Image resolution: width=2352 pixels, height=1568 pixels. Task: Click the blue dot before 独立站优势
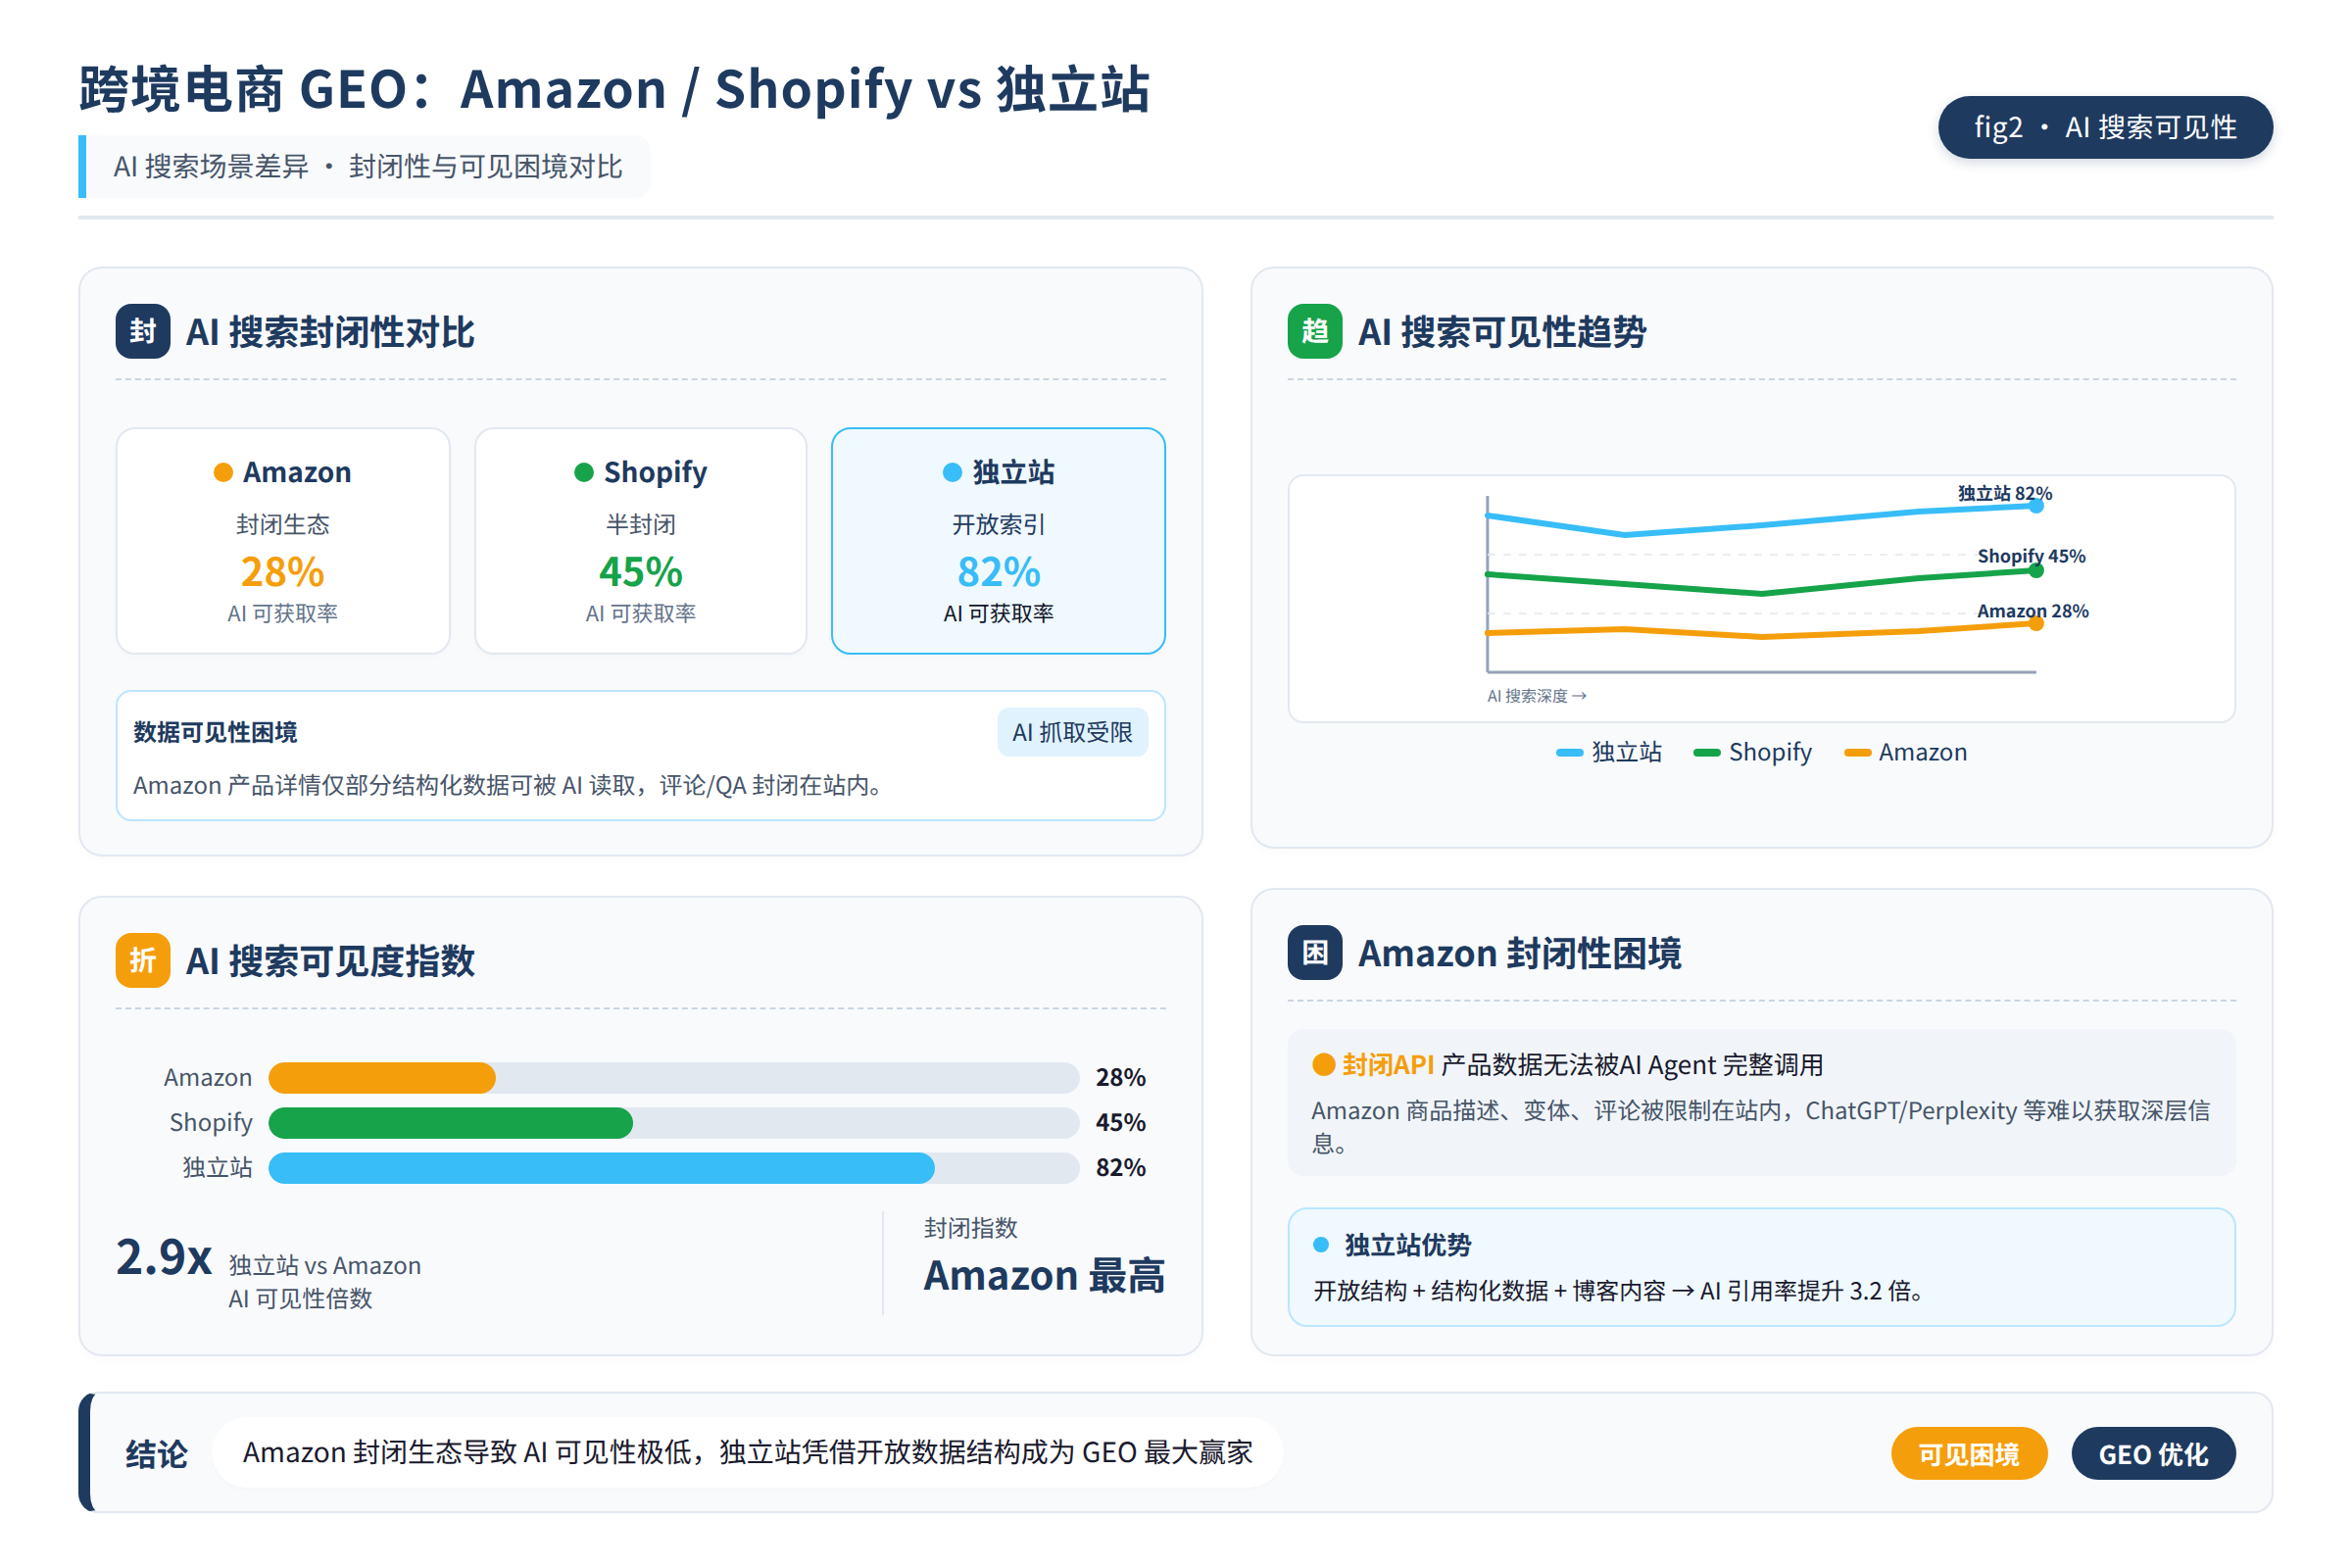click(1321, 1244)
